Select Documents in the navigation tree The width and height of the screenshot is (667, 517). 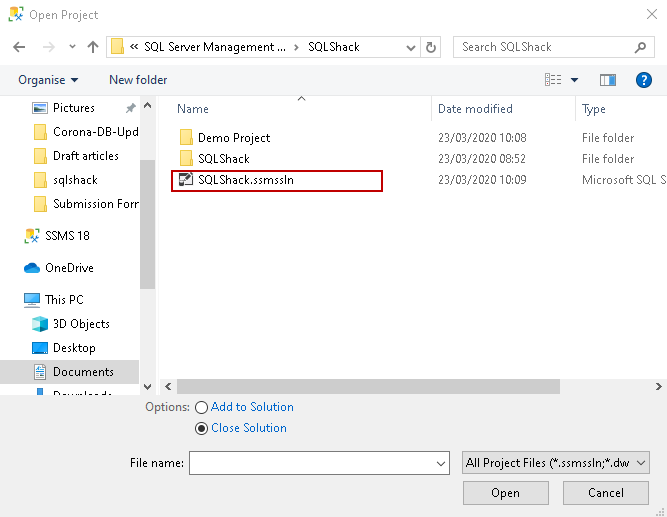point(83,372)
